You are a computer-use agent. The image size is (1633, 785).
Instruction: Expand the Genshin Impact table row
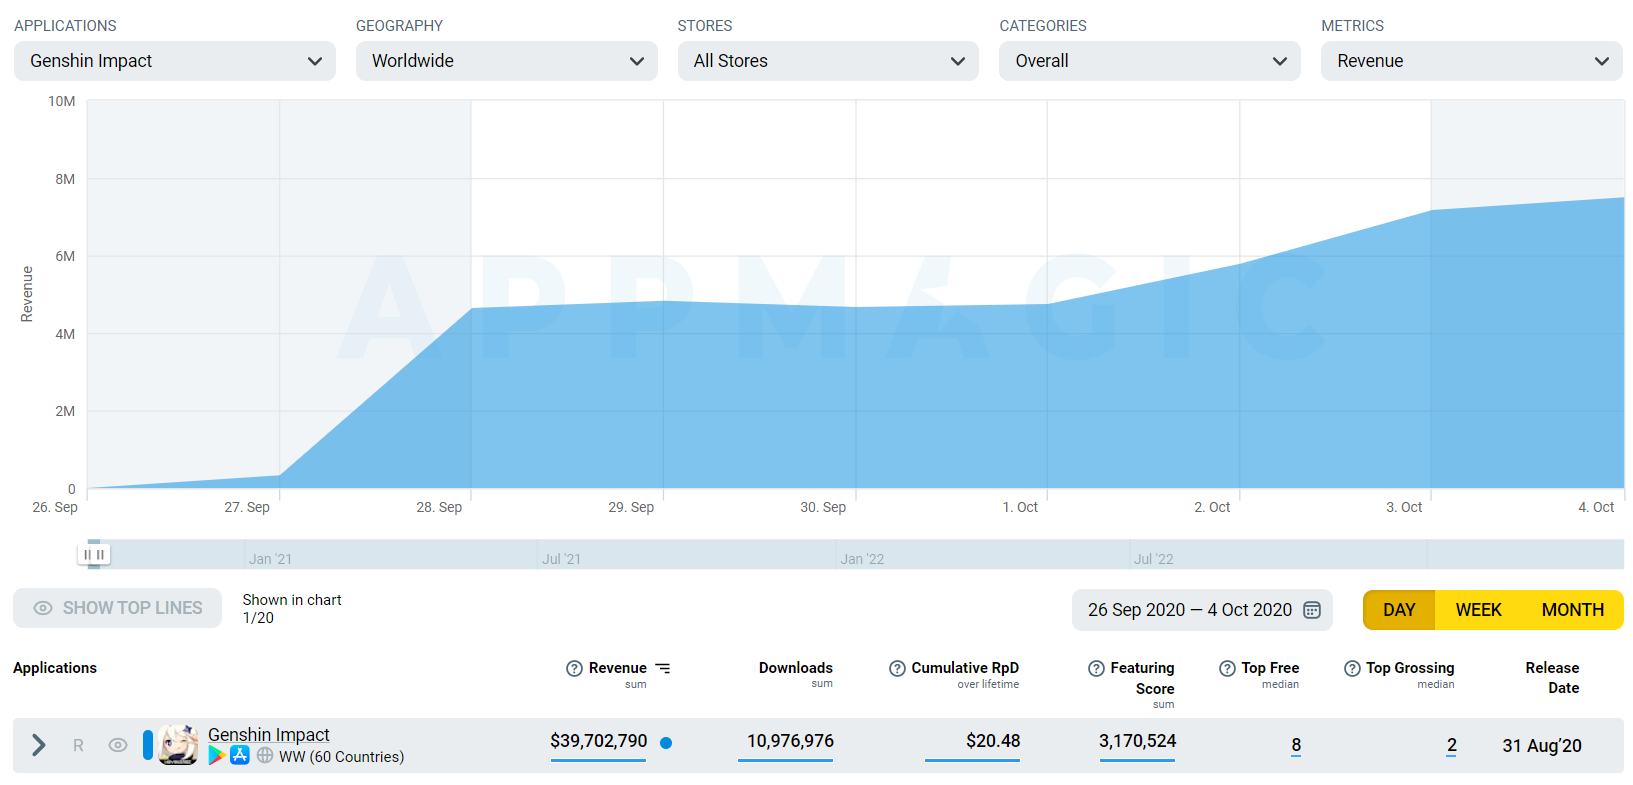[38, 745]
